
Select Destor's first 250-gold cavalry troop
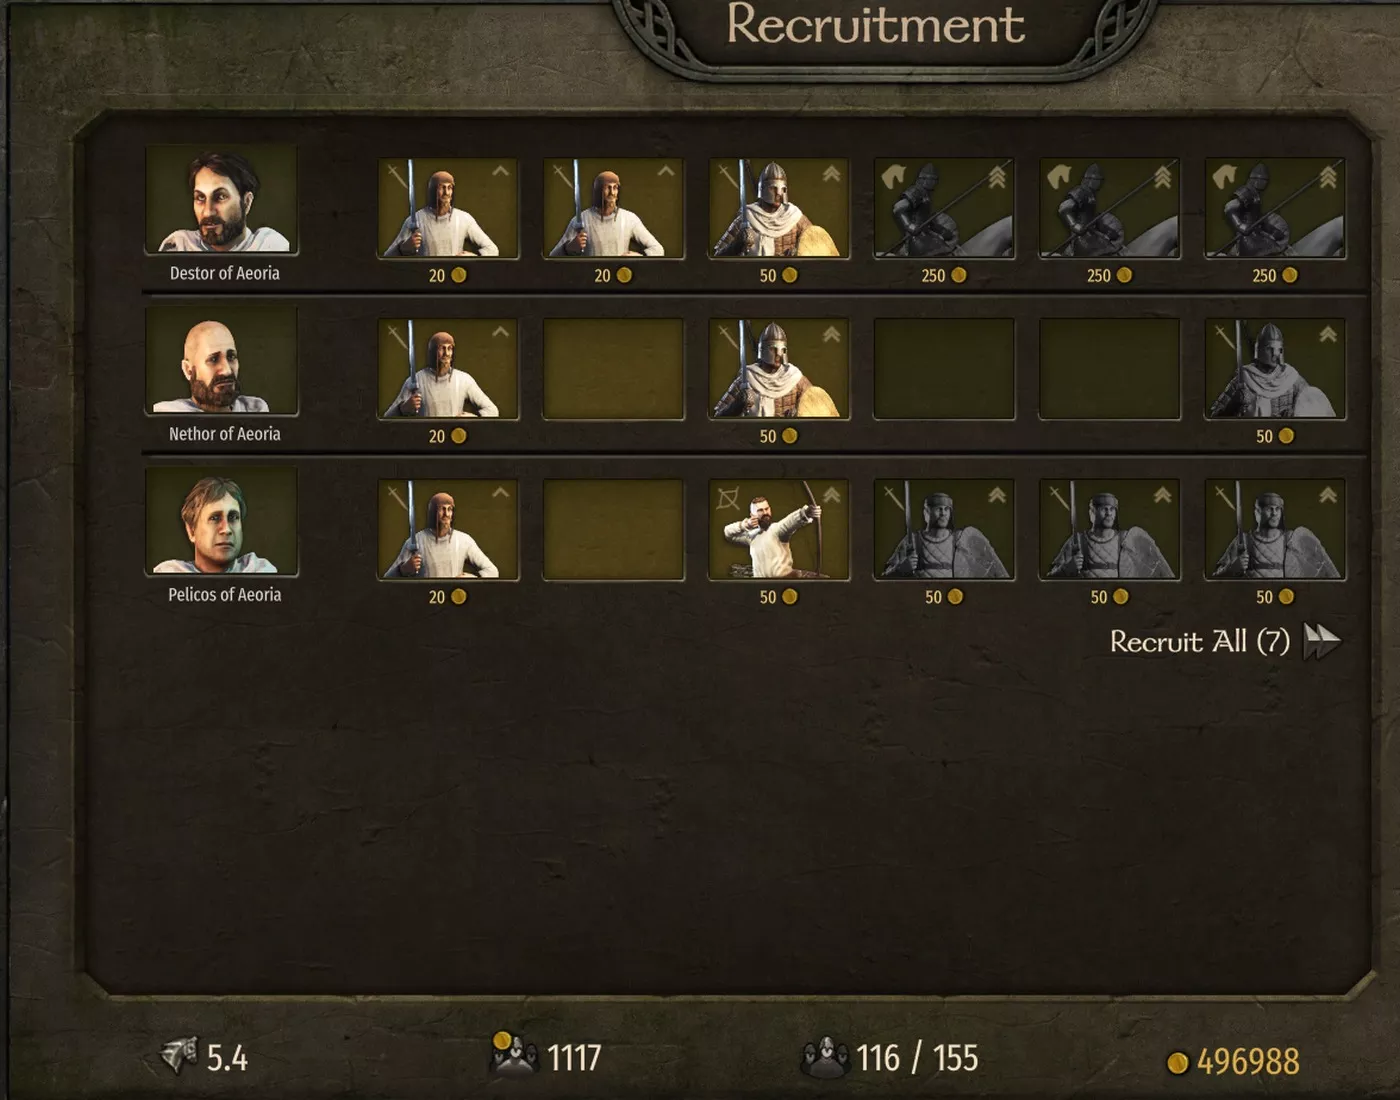click(944, 208)
